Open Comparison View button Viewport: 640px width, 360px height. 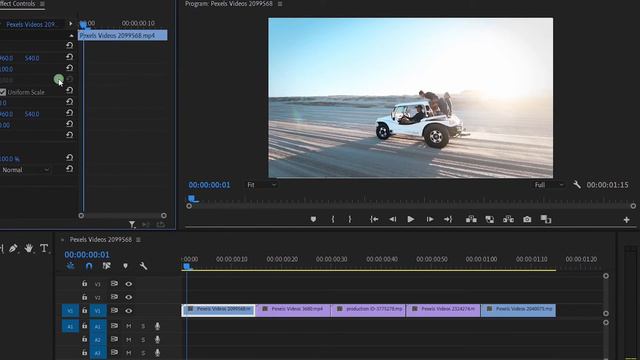click(546, 219)
